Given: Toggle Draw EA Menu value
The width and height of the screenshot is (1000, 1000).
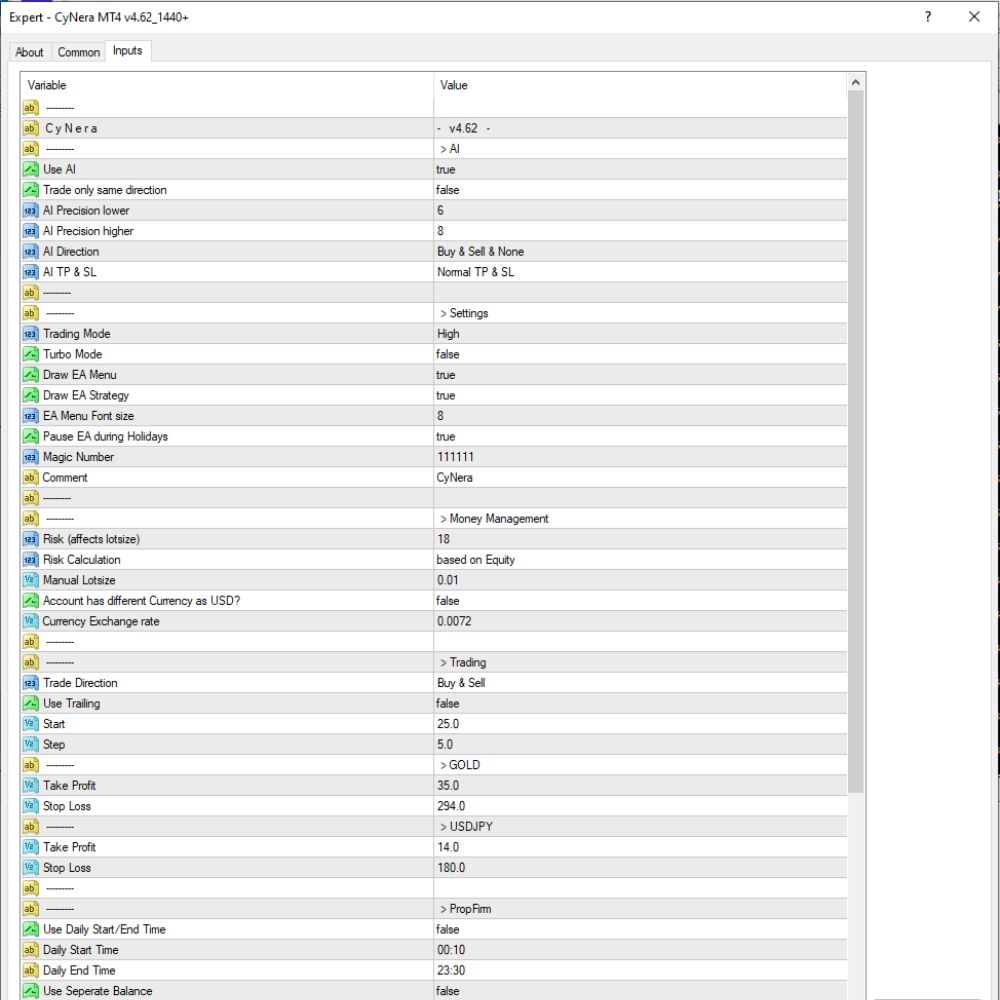Looking at the screenshot, I should click(640, 375).
